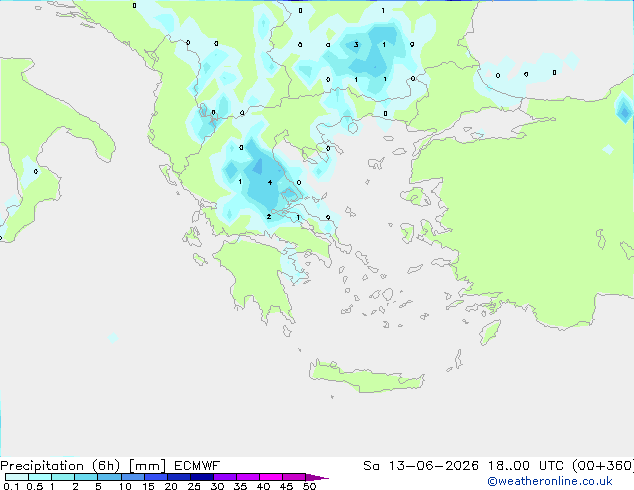Click the '[mm]' unit label
The image size is (634, 490).
(148, 466)
